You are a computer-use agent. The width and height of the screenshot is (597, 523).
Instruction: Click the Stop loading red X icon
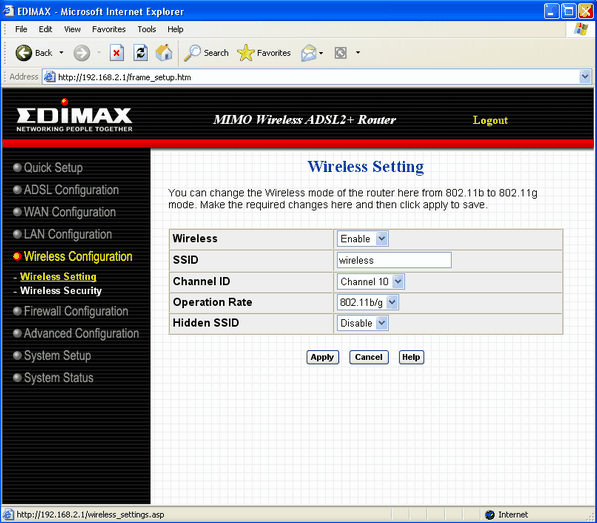tap(117, 53)
